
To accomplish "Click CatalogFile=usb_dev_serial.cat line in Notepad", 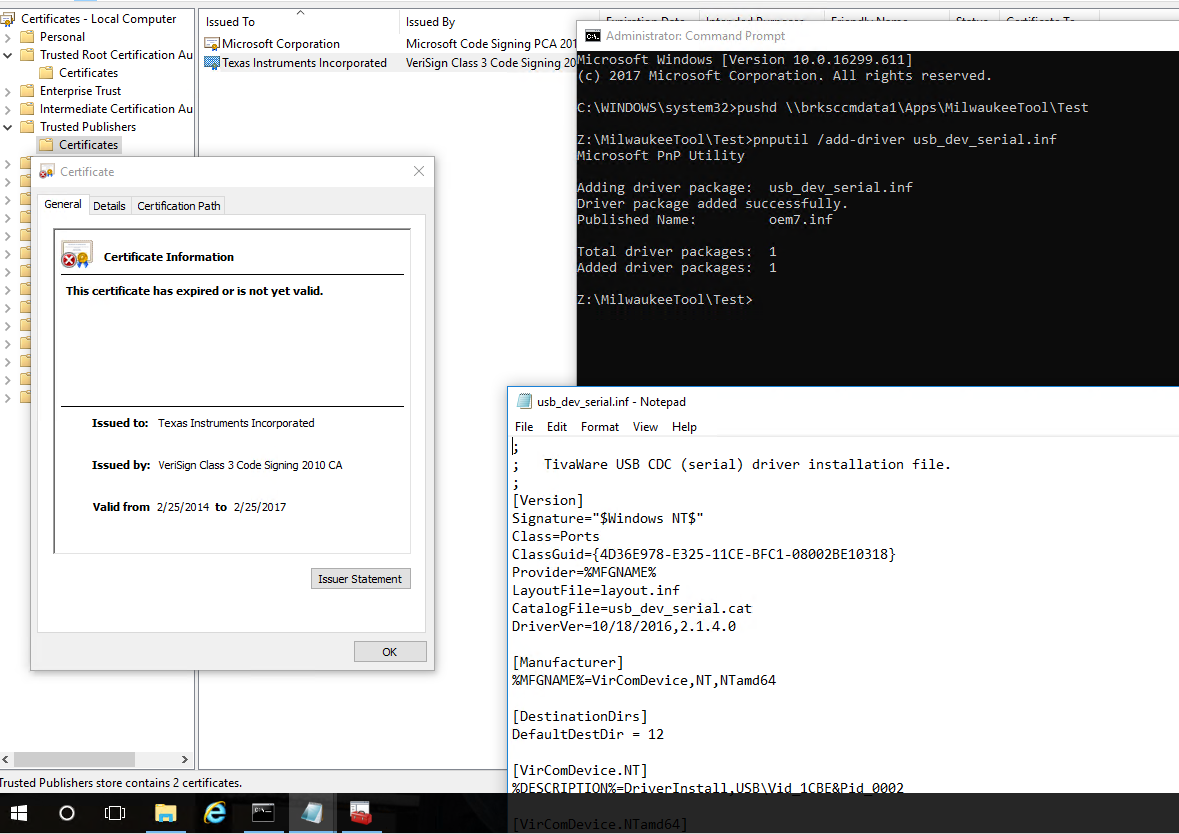I will (x=632, y=608).
